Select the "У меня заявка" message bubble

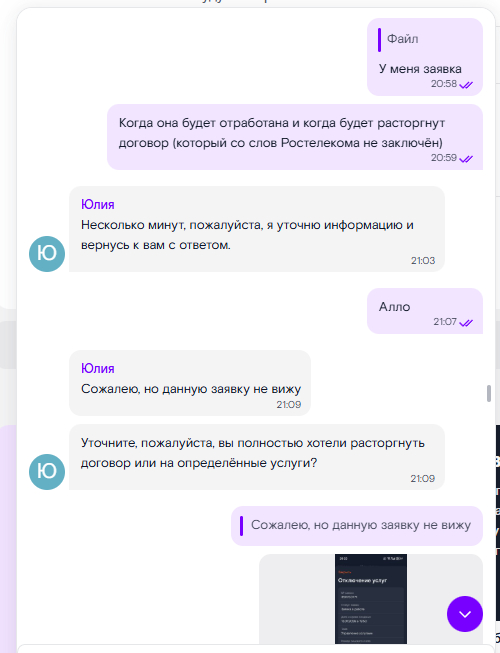tap(425, 57)
